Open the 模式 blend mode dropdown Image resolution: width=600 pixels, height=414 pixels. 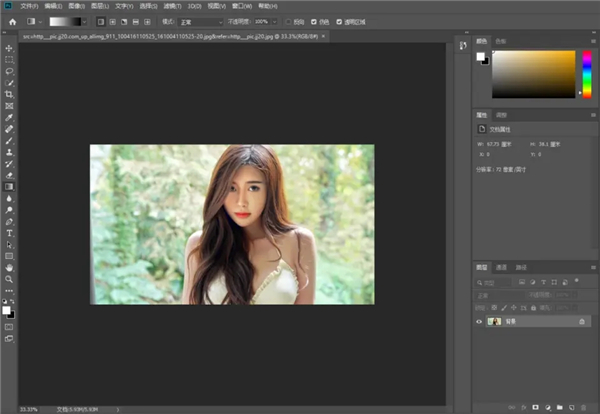coord(200,20)
